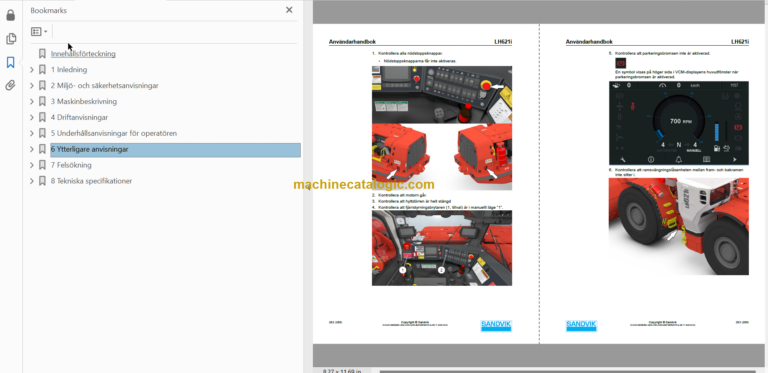Open 8 Tekniska specifikationer bookmark

coord(91,181)
